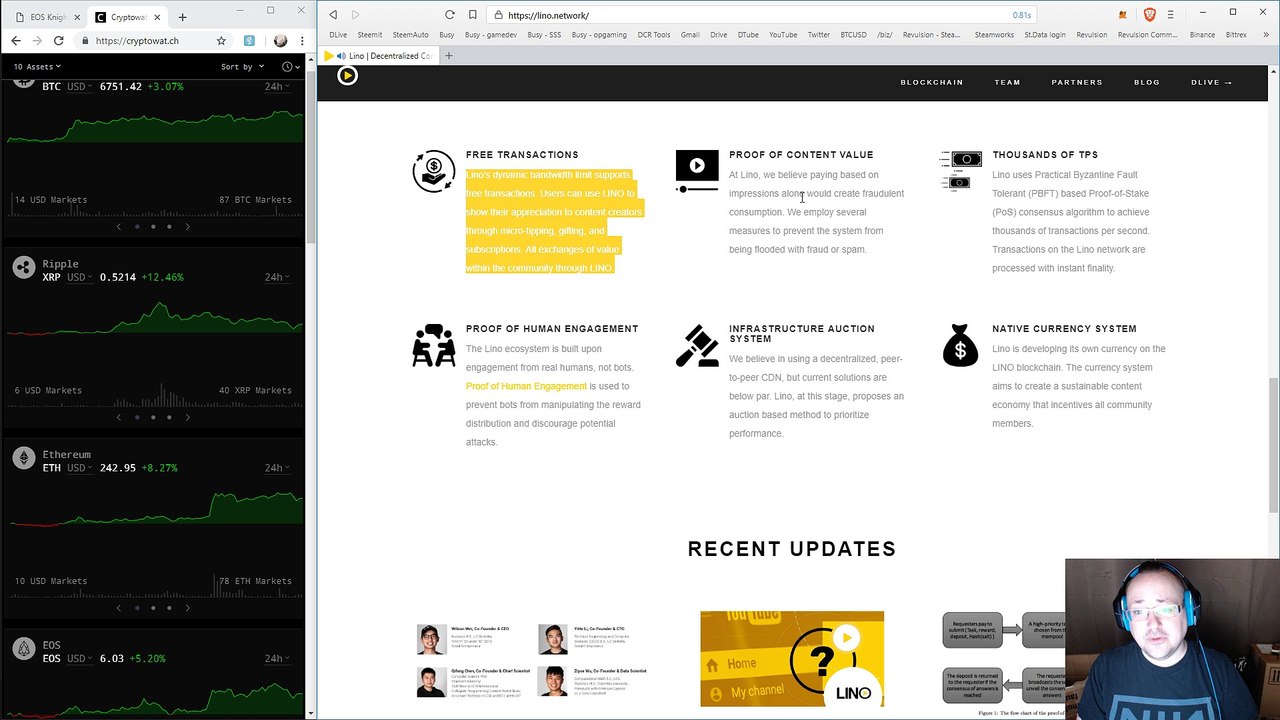The height and width of the screenshot is (720, 1280).
Task: Open Chrome profile avatar
Action: point(280,41)
